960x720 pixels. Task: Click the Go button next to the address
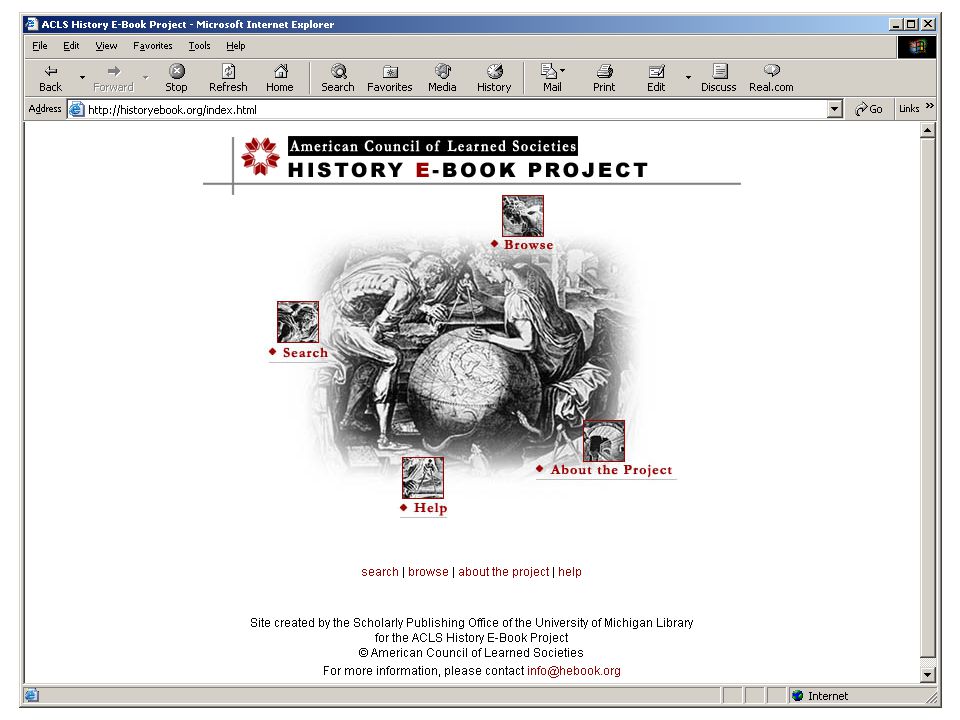click(x=869, y=109)
